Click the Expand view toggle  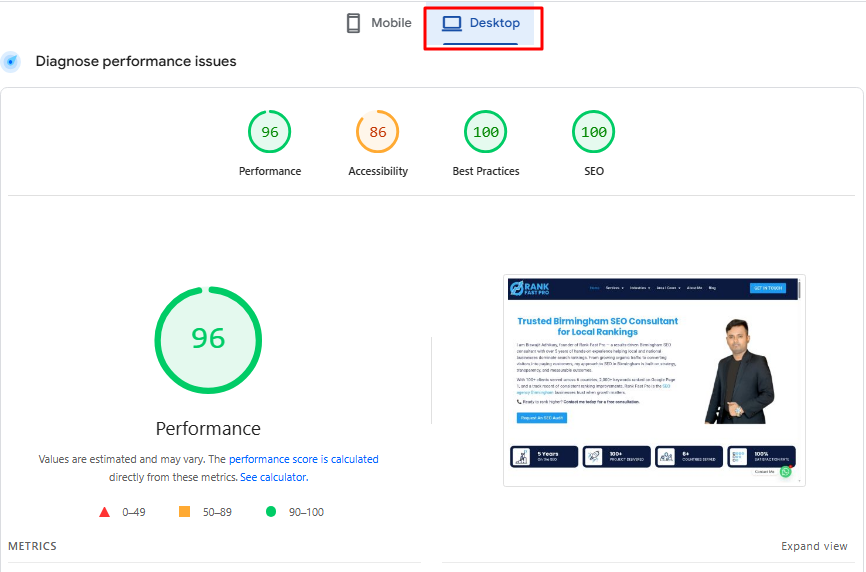(x=814, y=546)
